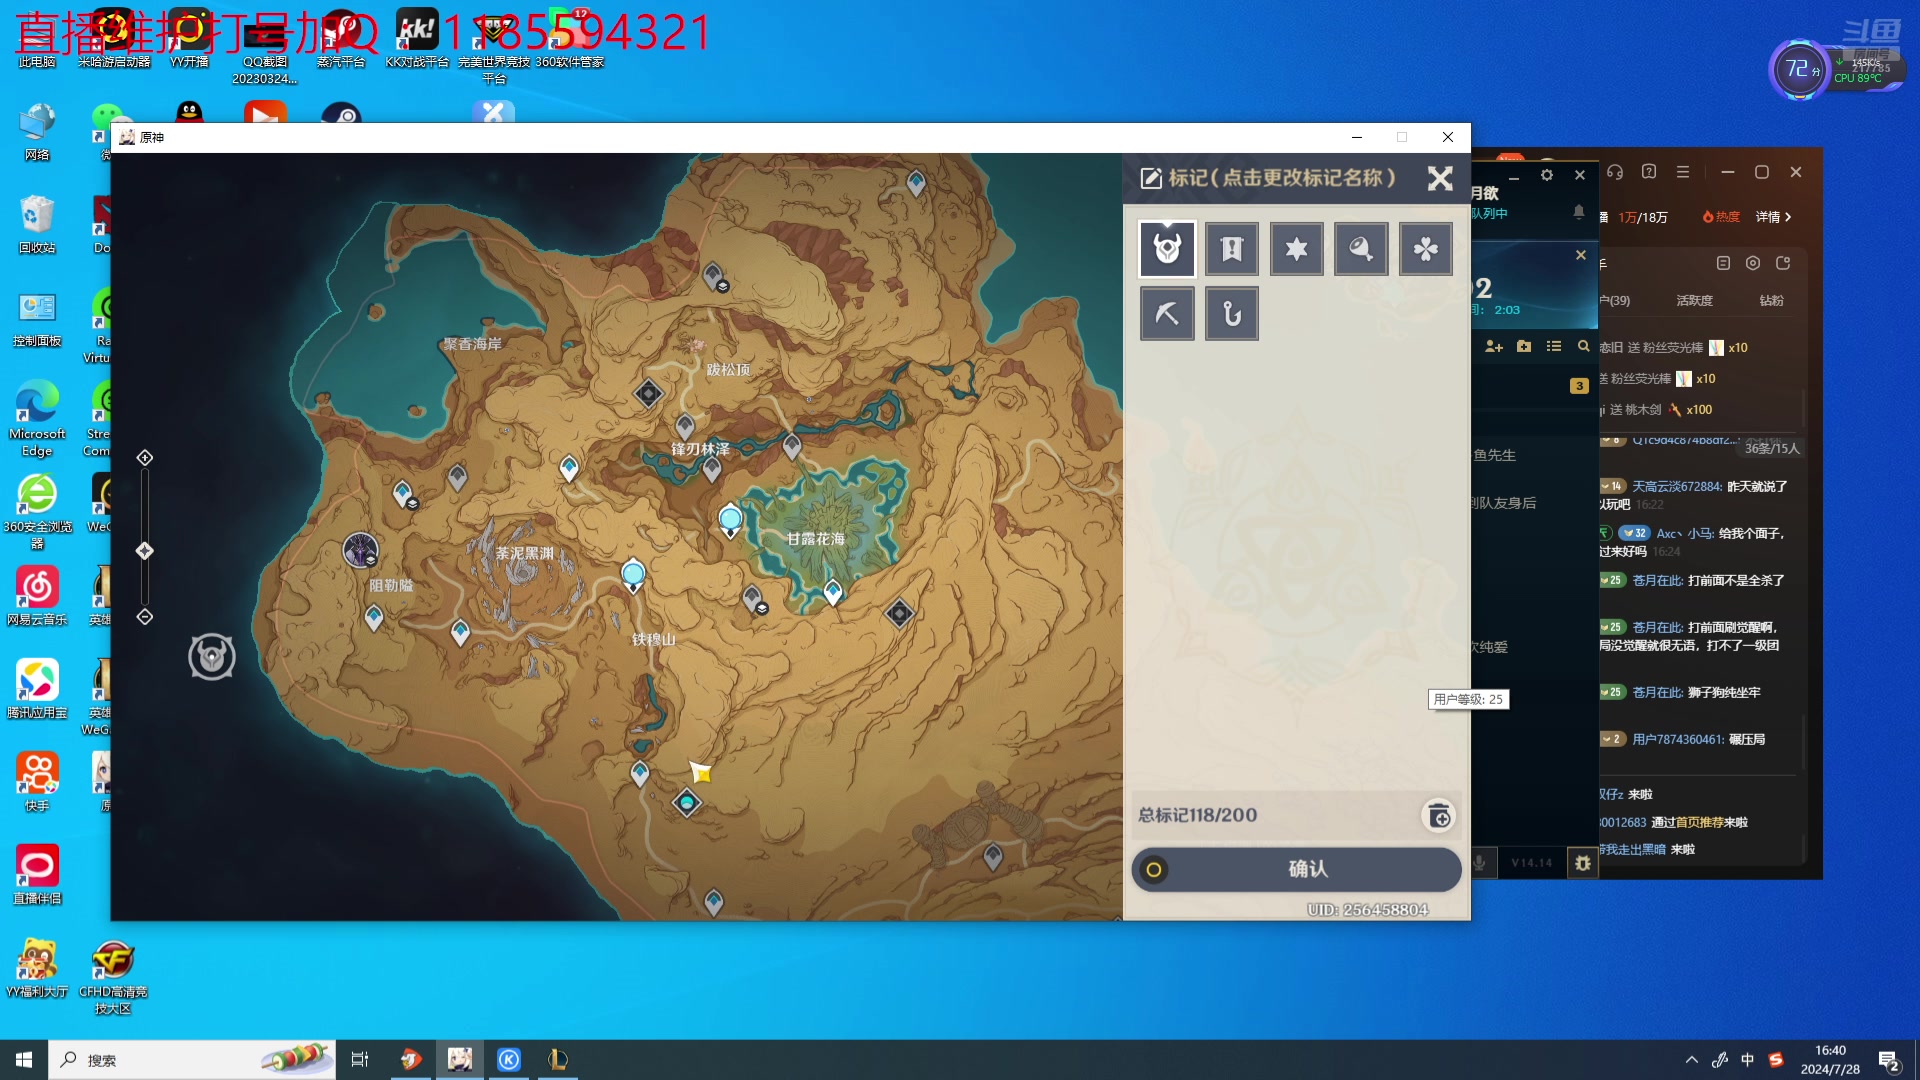Select the glowing waypoint right of 荼泥黑渊
This screenshot has height=1080, width=1920.
(633, 575)
